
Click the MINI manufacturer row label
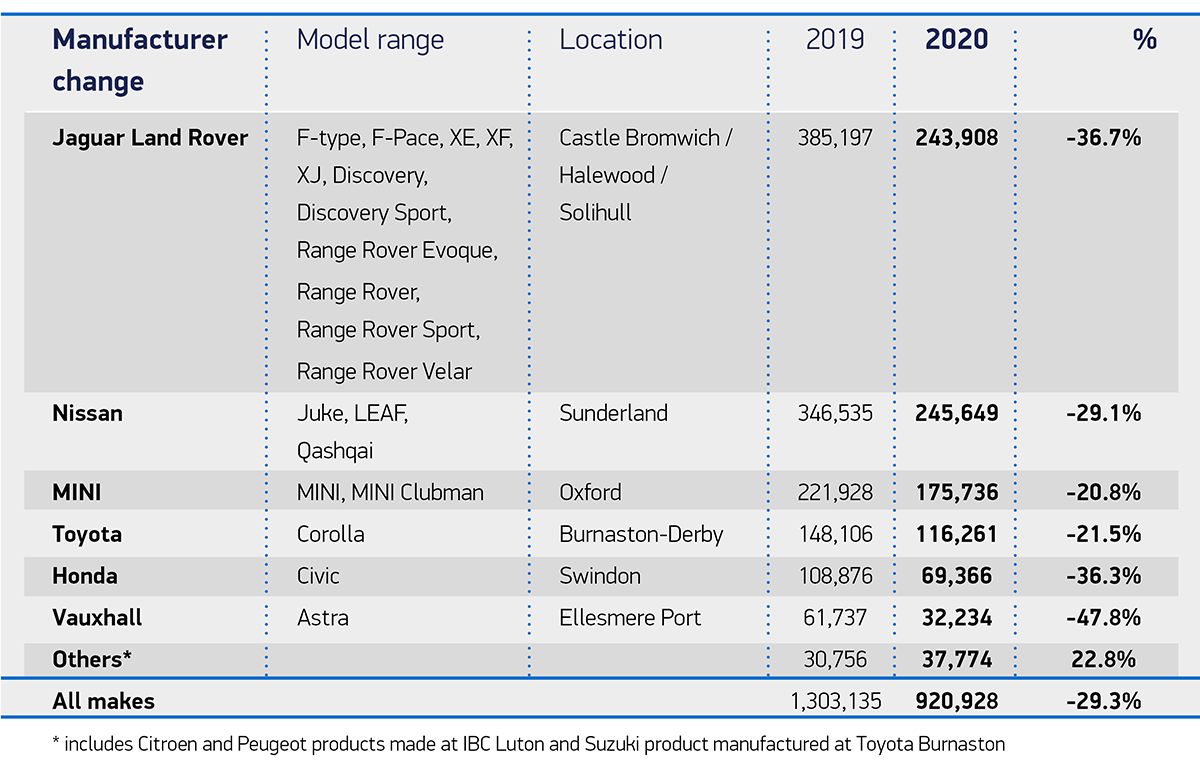point(76,492)
